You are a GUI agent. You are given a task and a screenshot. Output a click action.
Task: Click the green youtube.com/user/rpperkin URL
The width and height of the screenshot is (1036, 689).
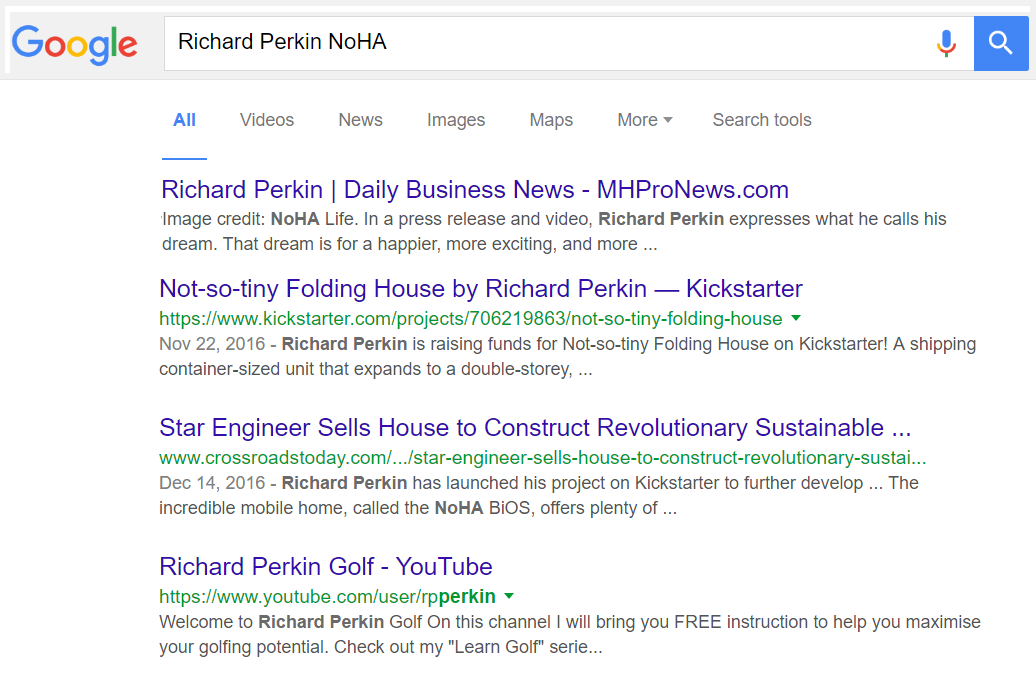327,597
